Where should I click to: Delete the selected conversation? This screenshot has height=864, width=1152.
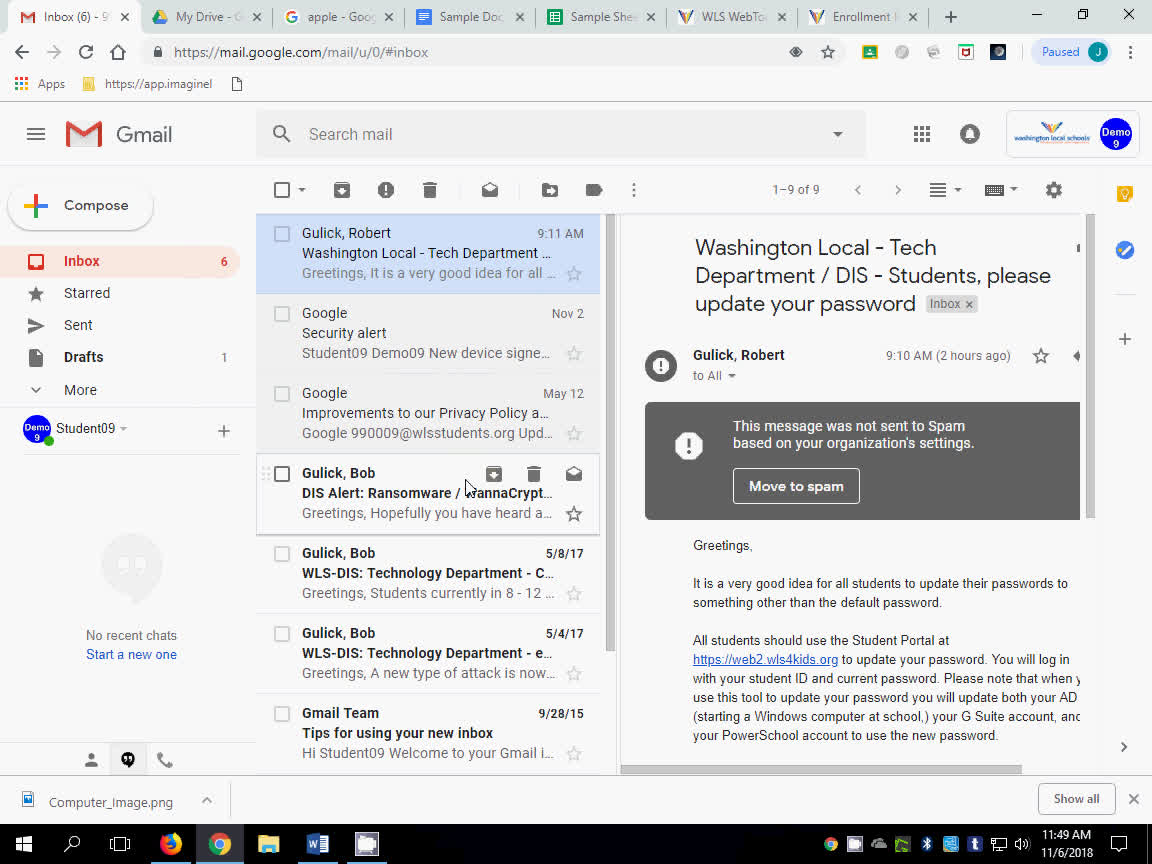point(430,189)
